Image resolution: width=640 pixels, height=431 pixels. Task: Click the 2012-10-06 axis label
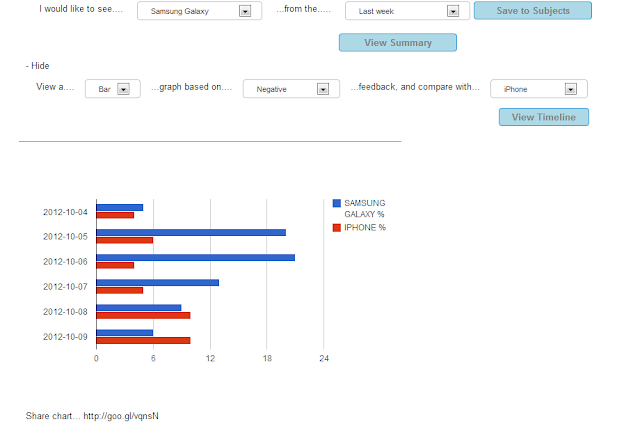coord(65,262)
